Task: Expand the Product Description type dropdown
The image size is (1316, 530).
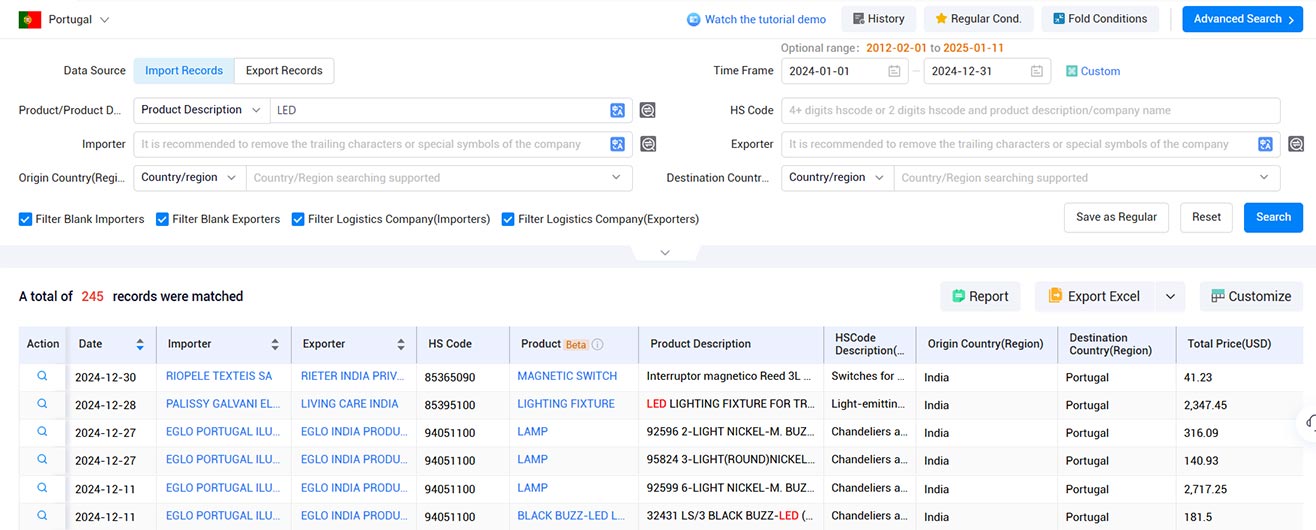Action: (x=201, y=110)
